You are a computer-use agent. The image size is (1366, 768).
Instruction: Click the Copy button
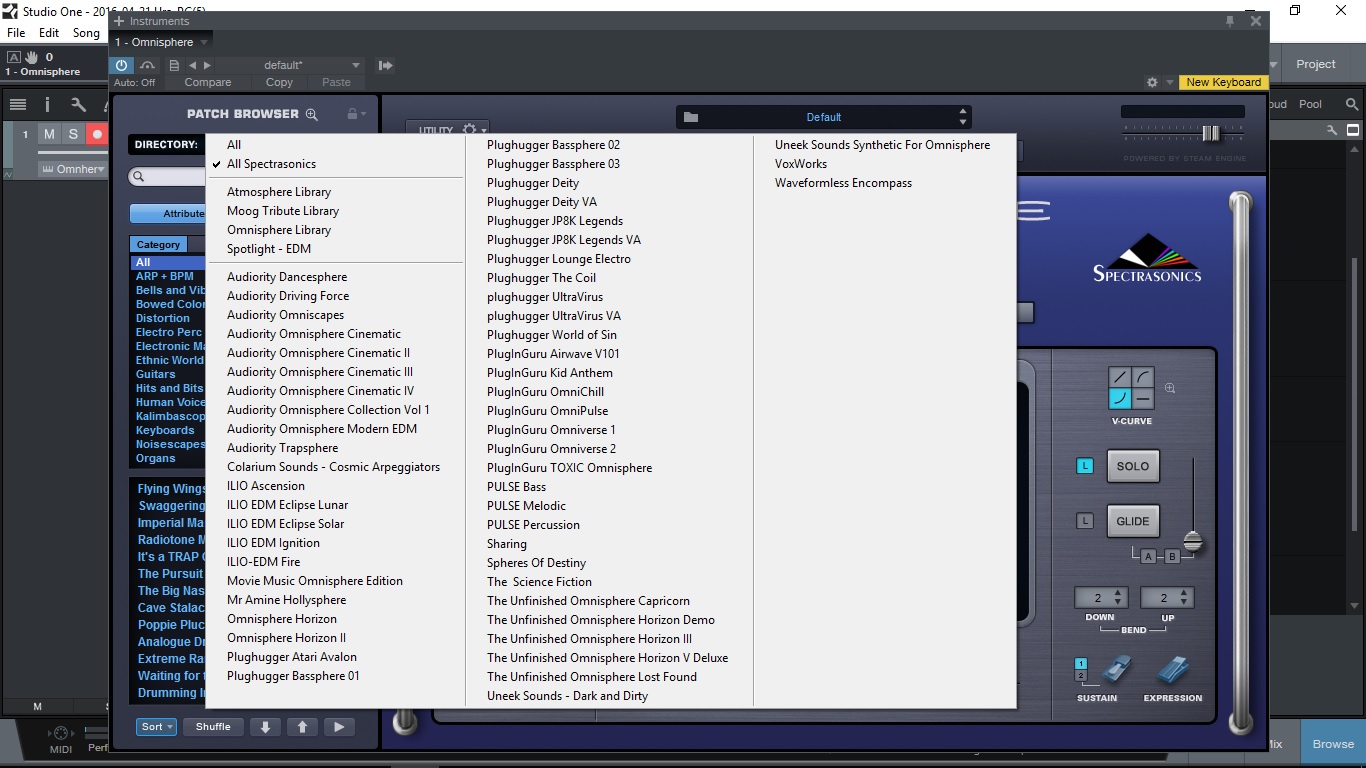tap(279, 82)
